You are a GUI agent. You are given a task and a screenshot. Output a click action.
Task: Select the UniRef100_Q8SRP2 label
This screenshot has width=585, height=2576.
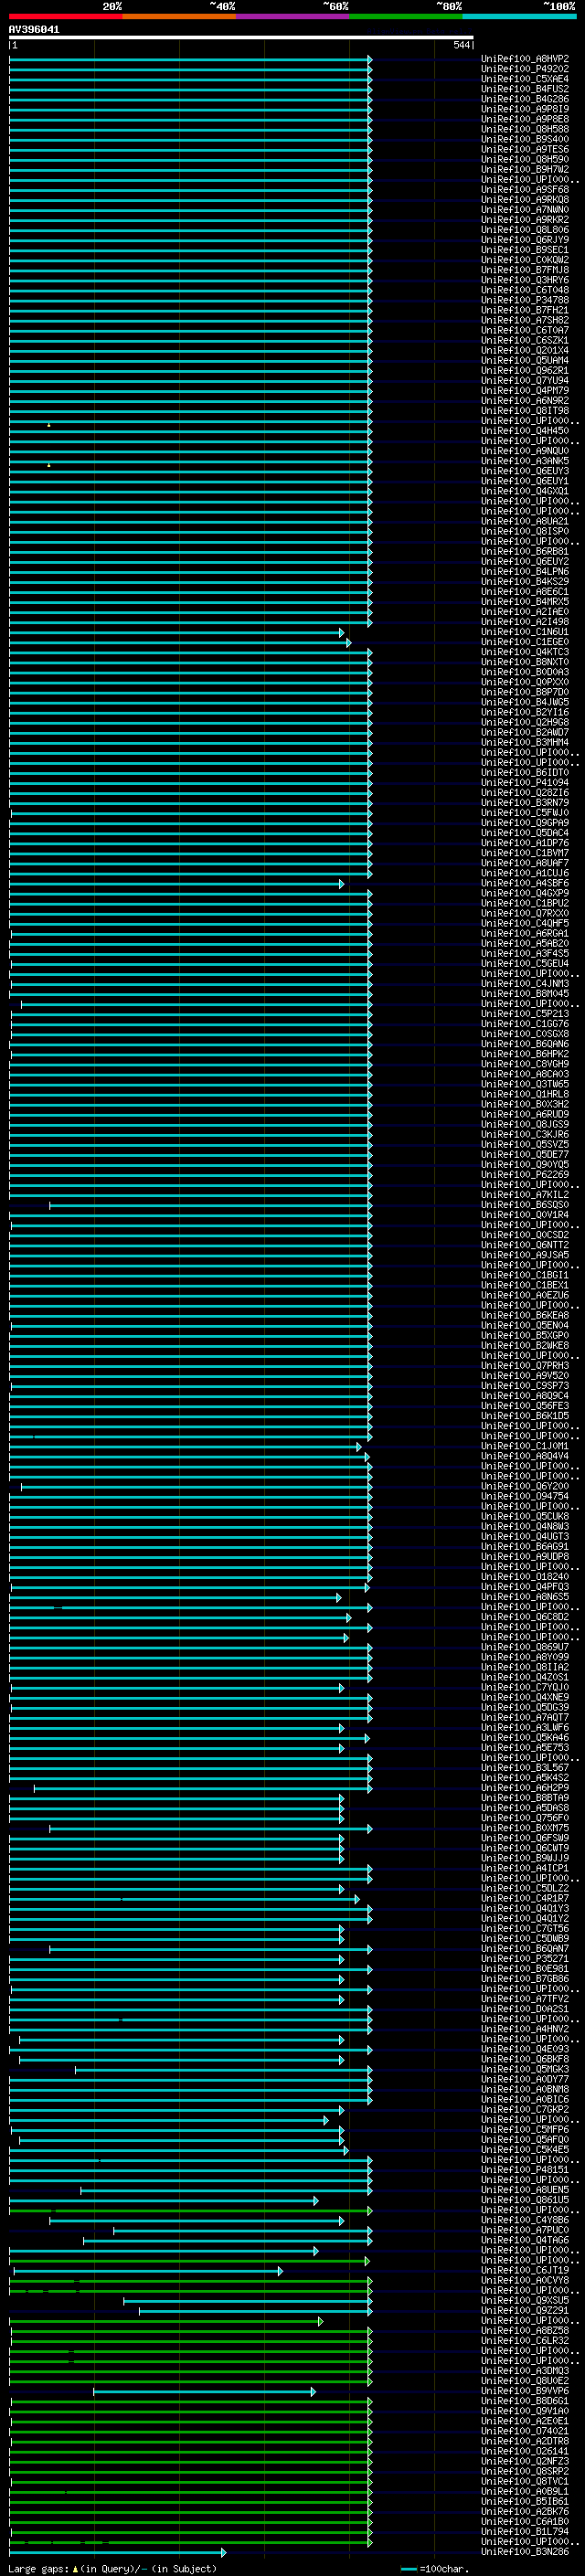[525, 2471]
